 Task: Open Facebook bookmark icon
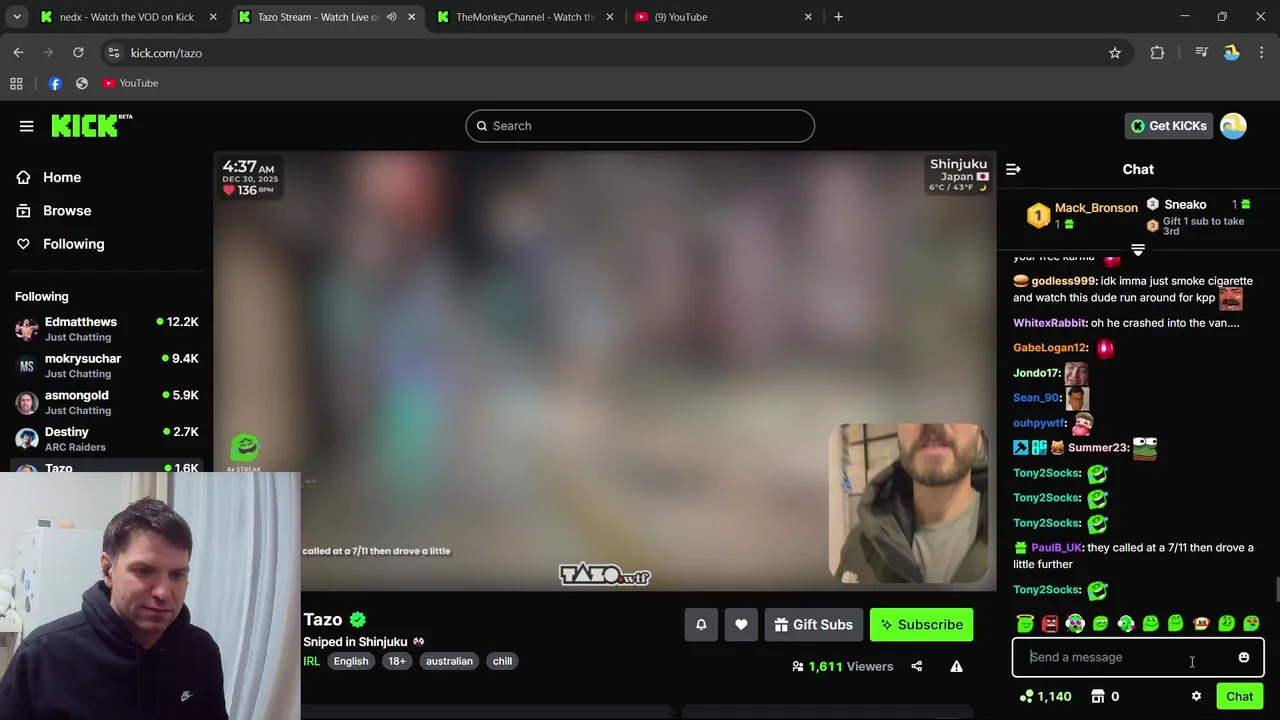pos(55,83)
